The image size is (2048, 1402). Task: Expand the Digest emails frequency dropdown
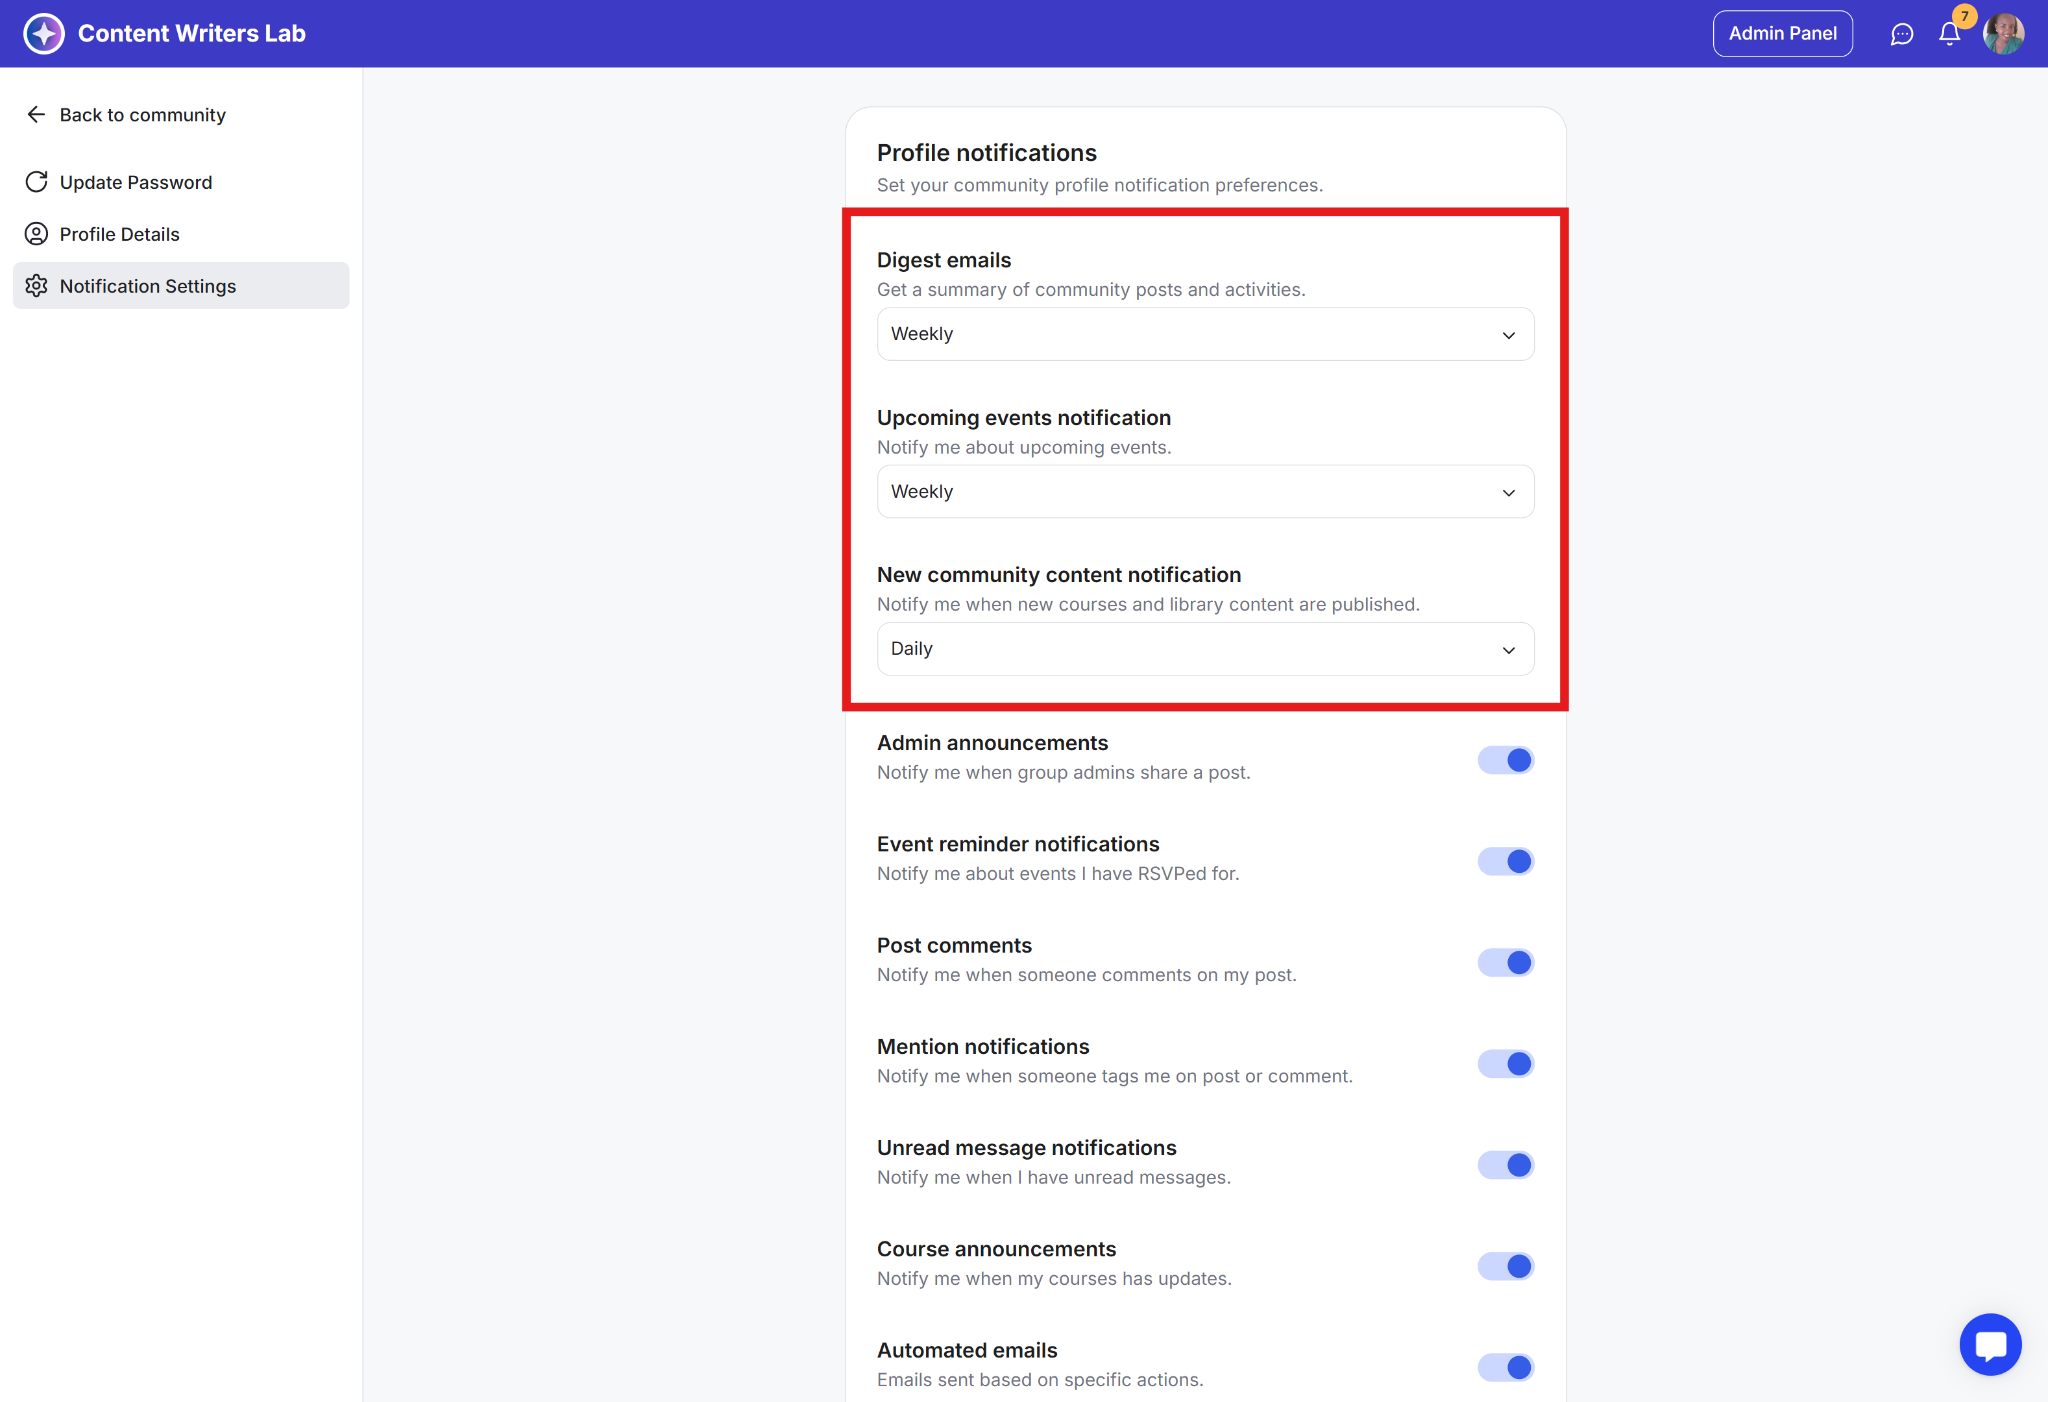pos(1205,334)
